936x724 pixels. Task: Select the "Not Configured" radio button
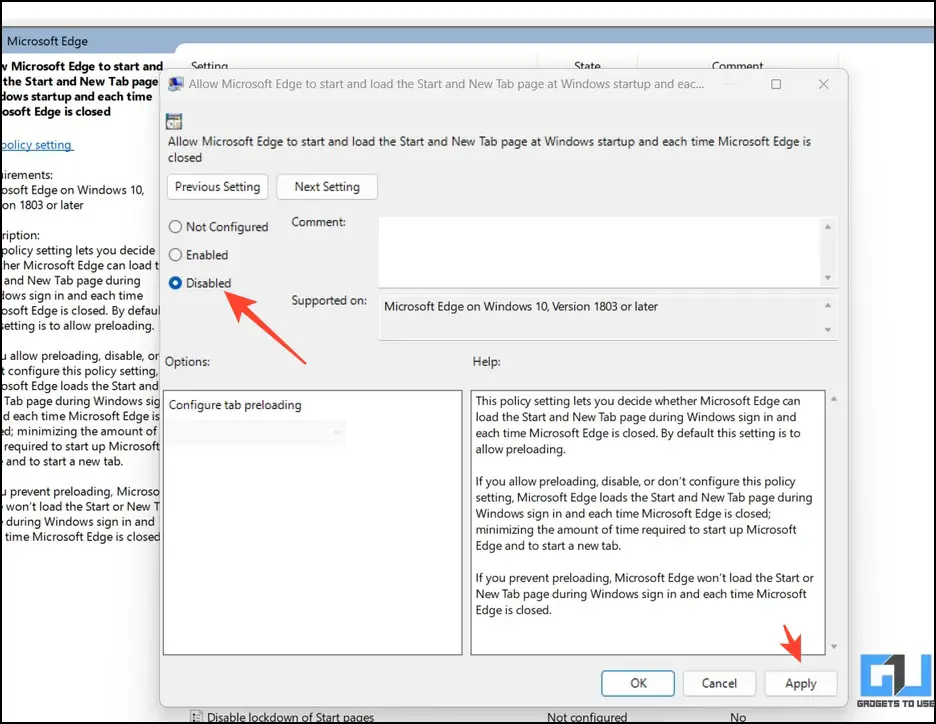(x=175, y=227)
